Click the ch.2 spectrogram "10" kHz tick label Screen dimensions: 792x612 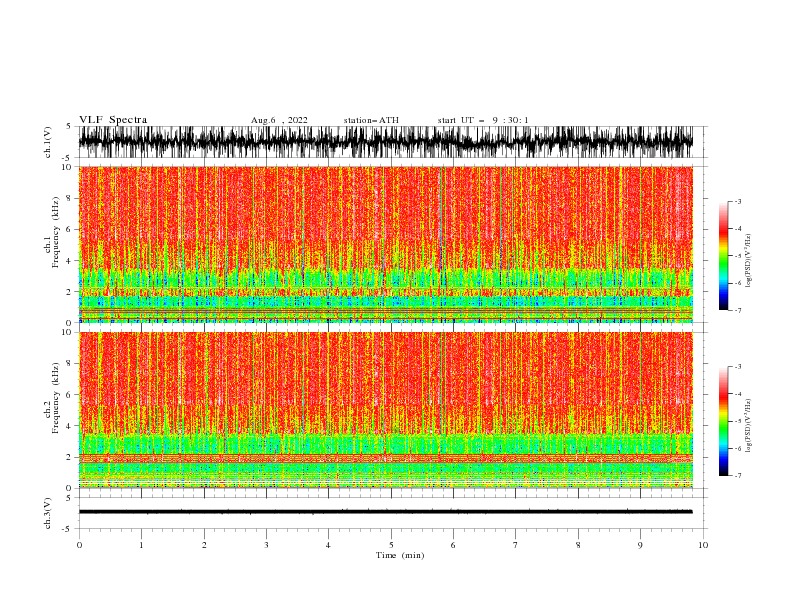(x=66, y=332)
